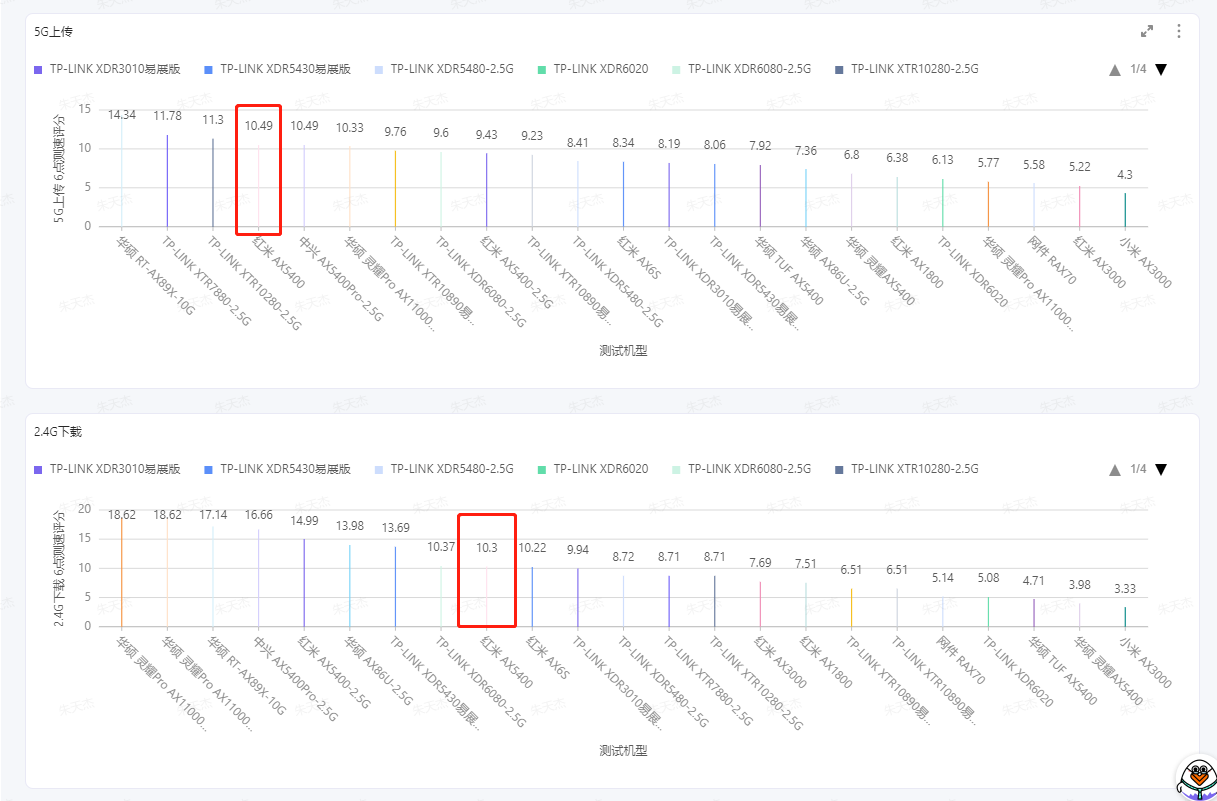Toggle TP-LINK XDR6020 legend entry in 5G上传 chart
The height and width of the screenshot is (801, 1217).
593,69
